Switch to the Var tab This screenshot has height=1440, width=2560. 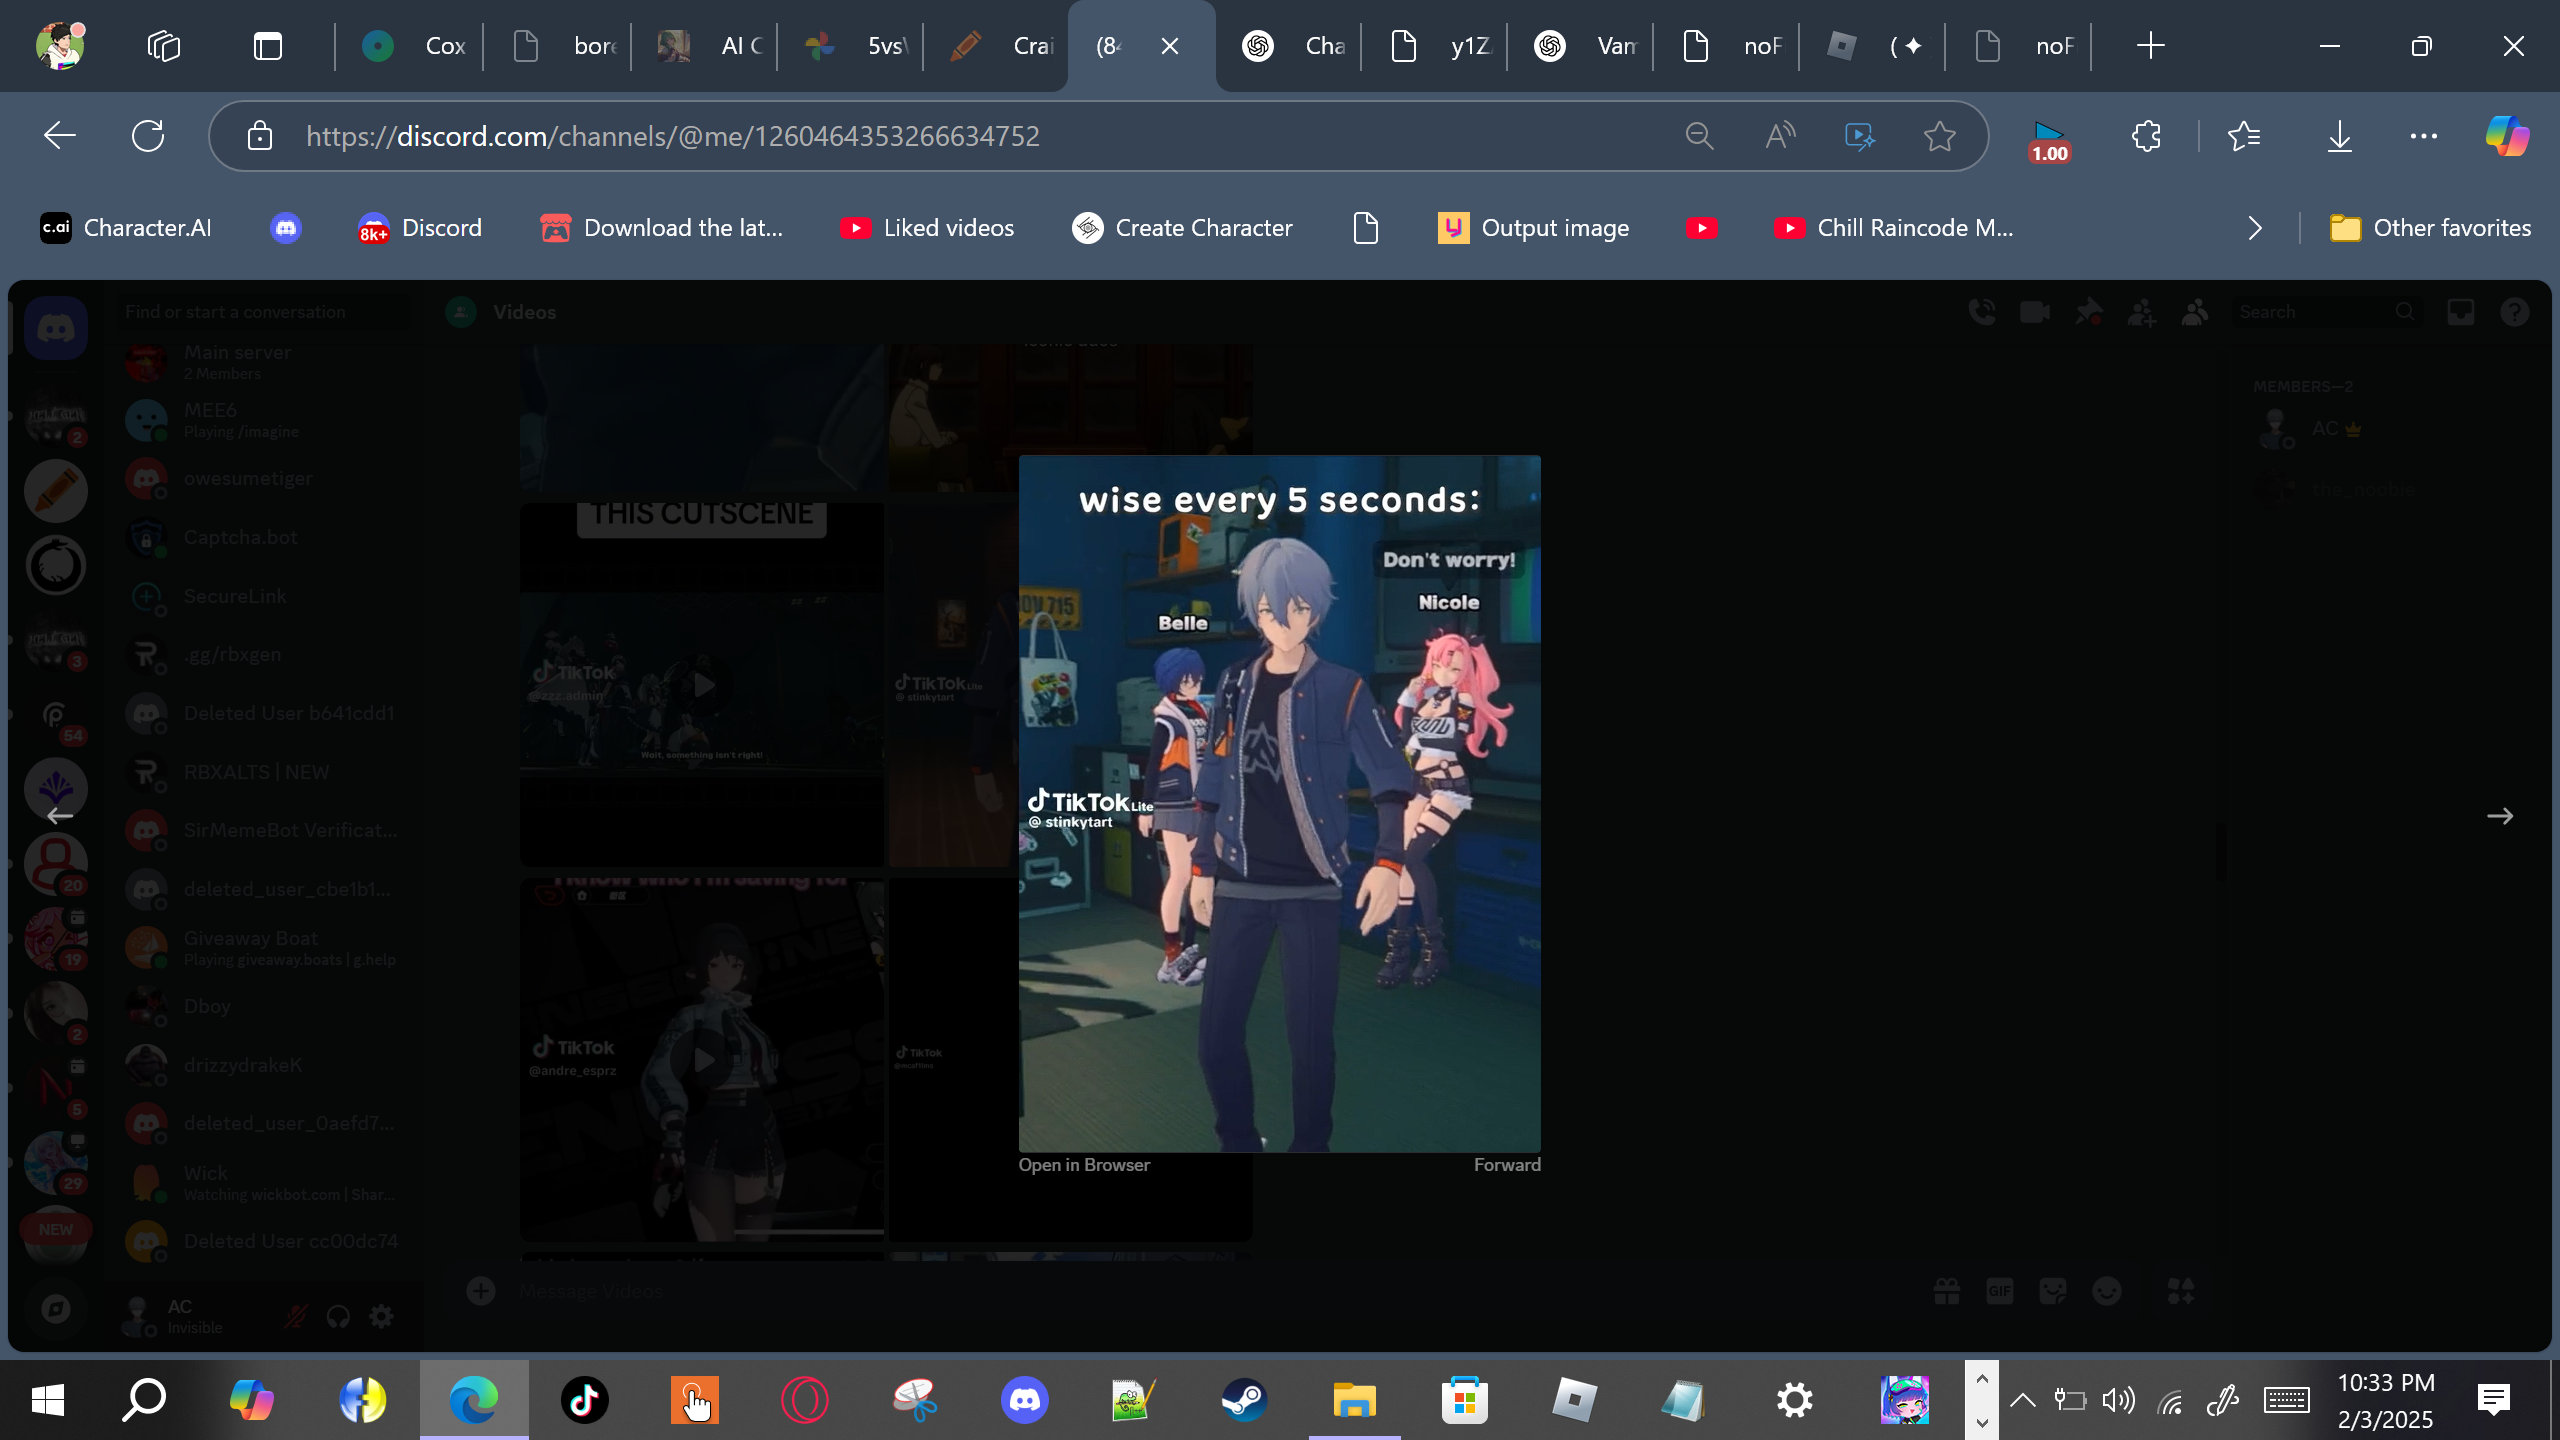(1582, 46)
